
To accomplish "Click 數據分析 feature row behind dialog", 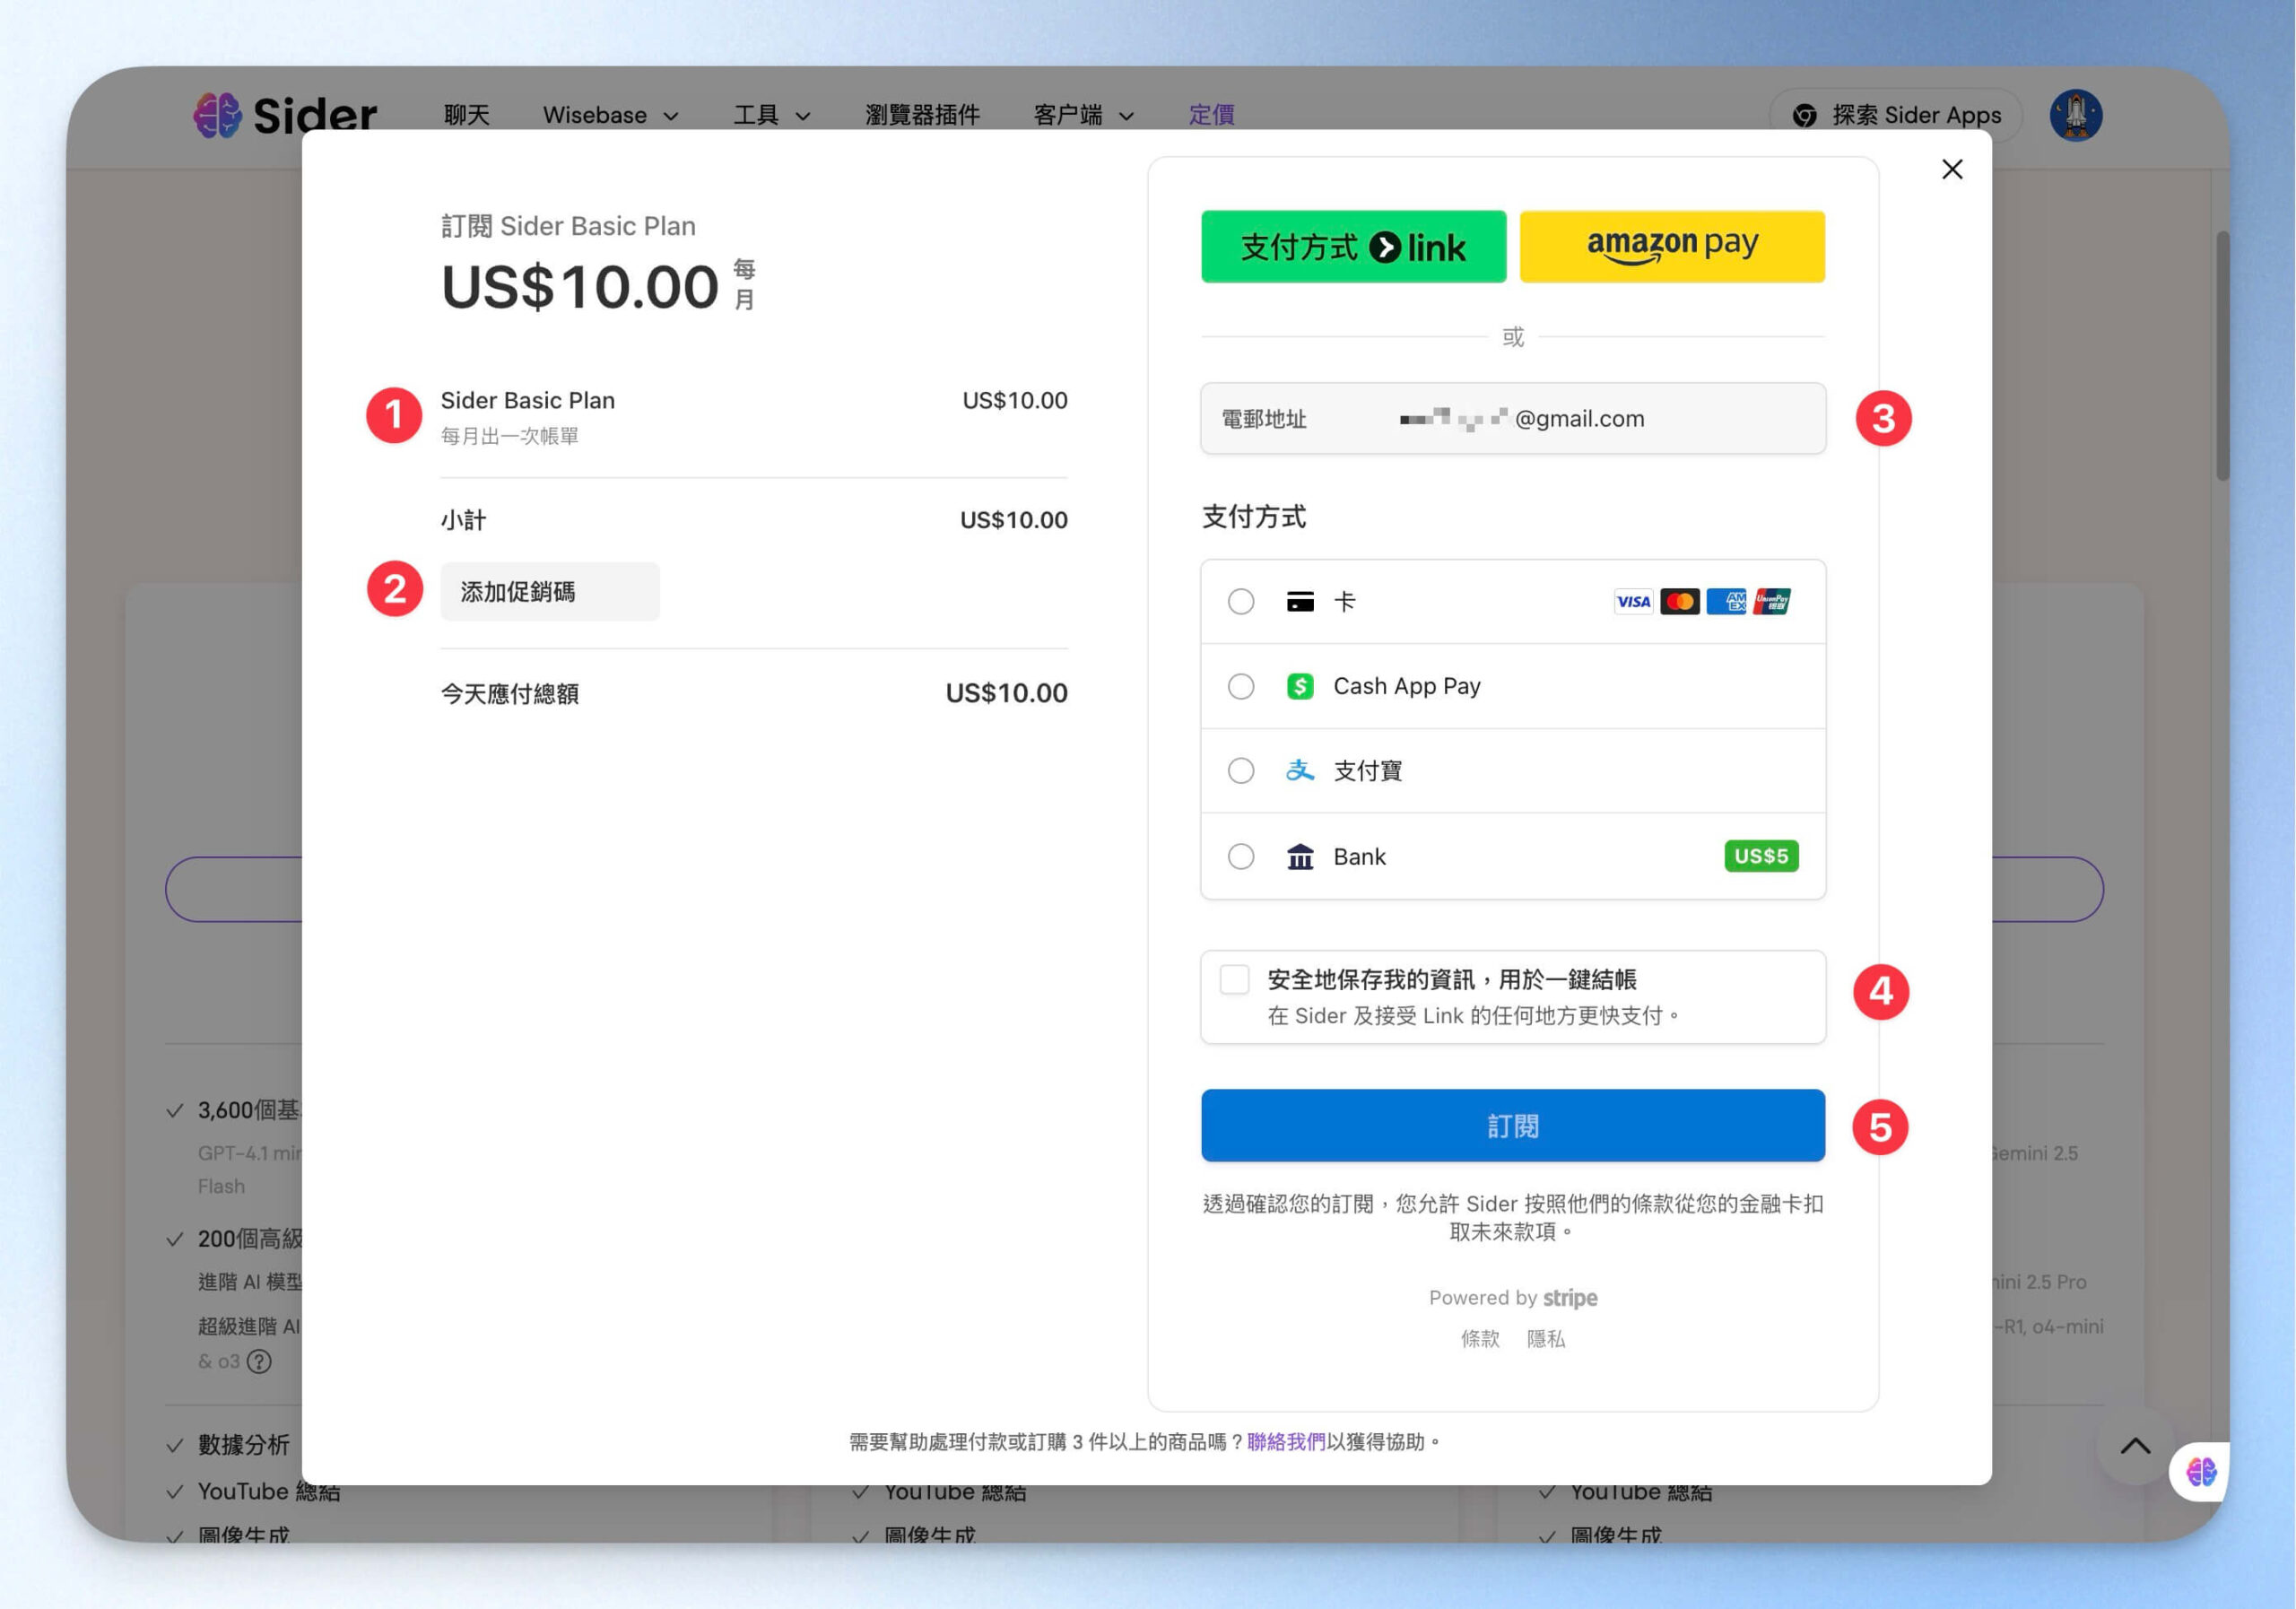I will (244, 1444).
